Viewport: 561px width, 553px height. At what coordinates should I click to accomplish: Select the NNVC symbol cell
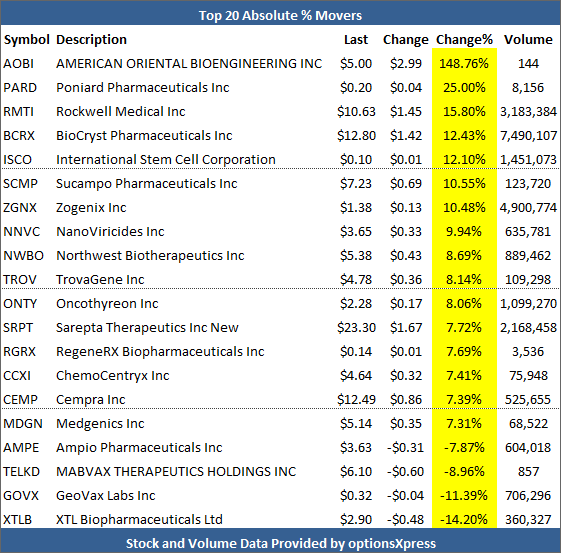[x=21, y=231]
